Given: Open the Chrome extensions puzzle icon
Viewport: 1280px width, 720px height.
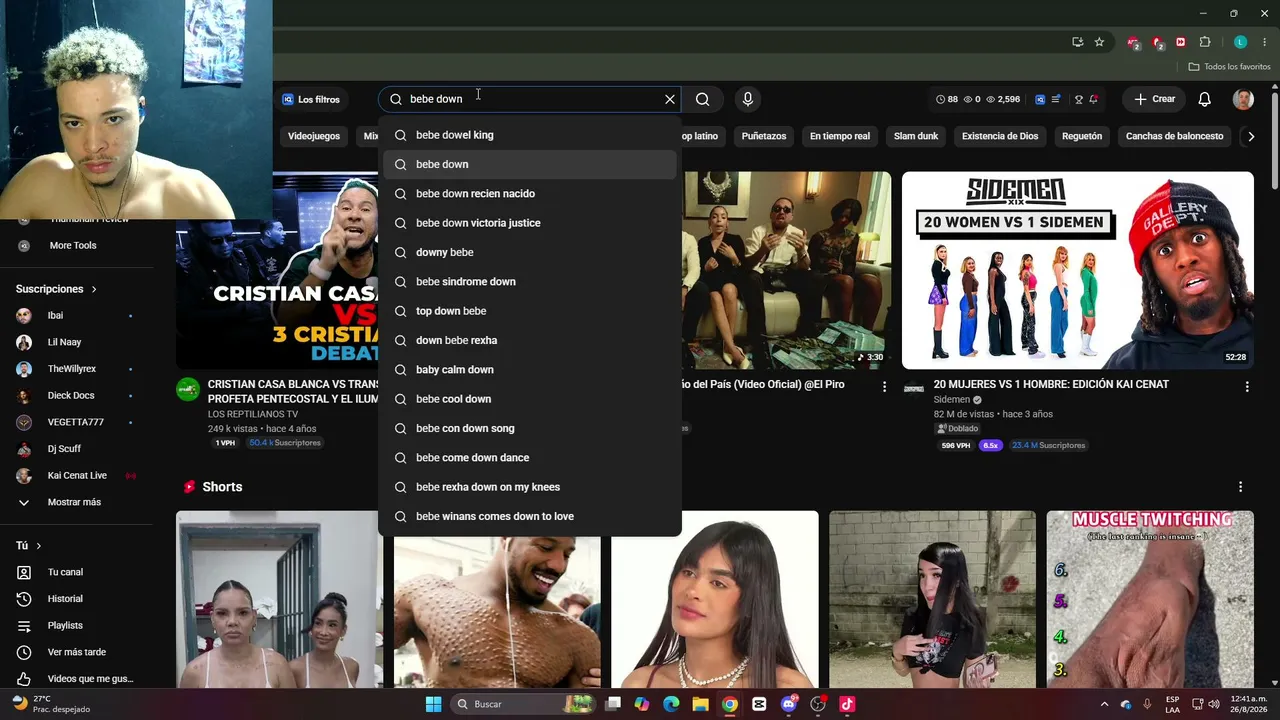Looking at the screenshot, I should [1205, 42].
